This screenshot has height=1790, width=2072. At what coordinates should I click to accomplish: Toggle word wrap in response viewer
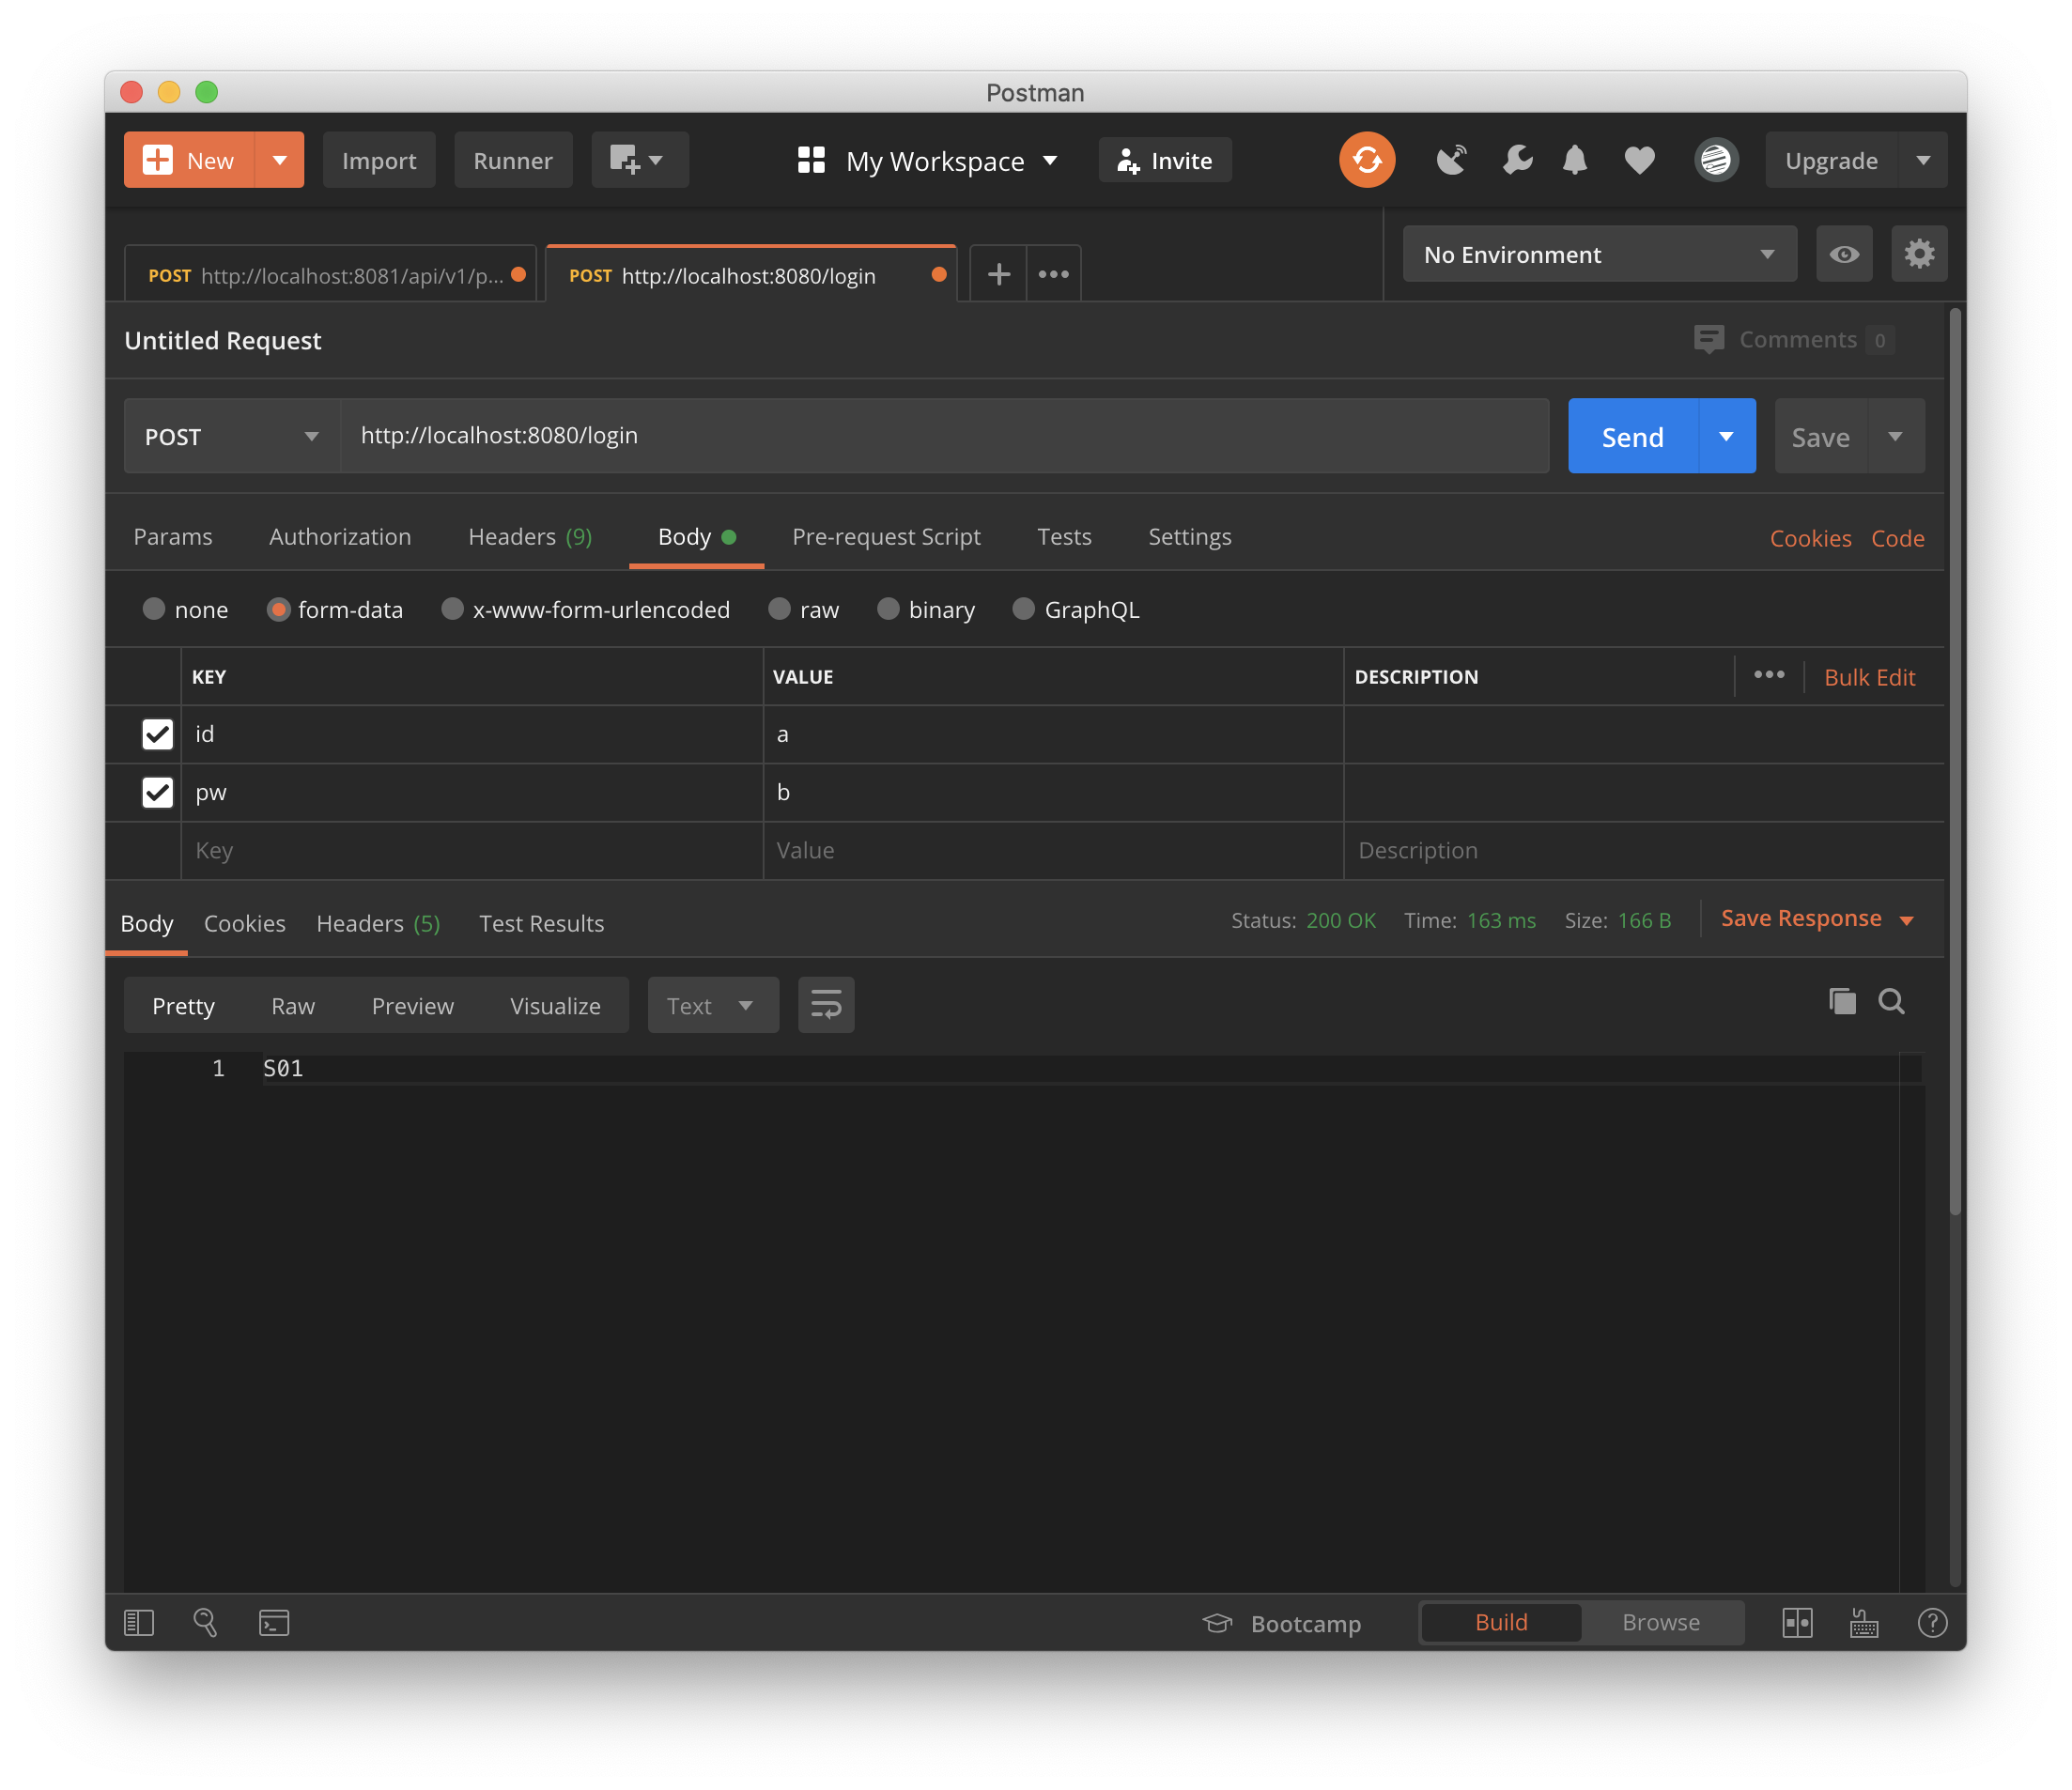pos(826,1005)
